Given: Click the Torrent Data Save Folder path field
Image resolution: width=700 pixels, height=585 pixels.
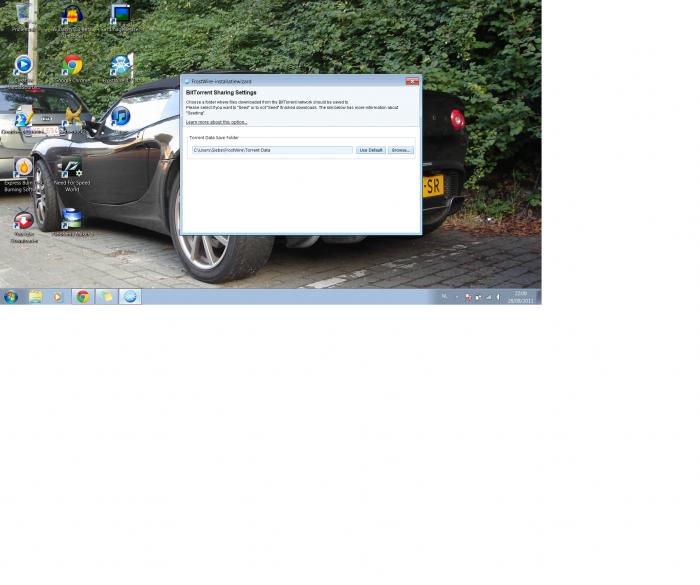Looking at the screenshot, I should [x=272, y=150].
